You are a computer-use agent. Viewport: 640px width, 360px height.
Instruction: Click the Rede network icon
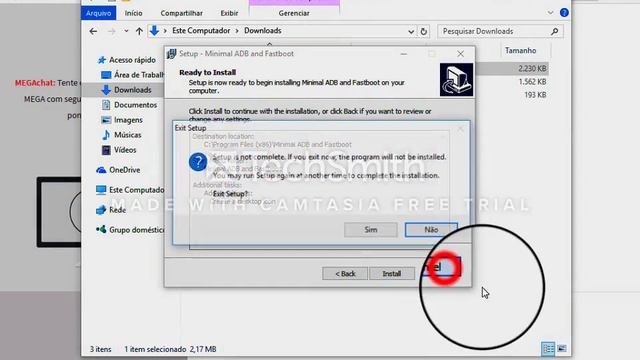pyautogui.click(x=101, y=210)
